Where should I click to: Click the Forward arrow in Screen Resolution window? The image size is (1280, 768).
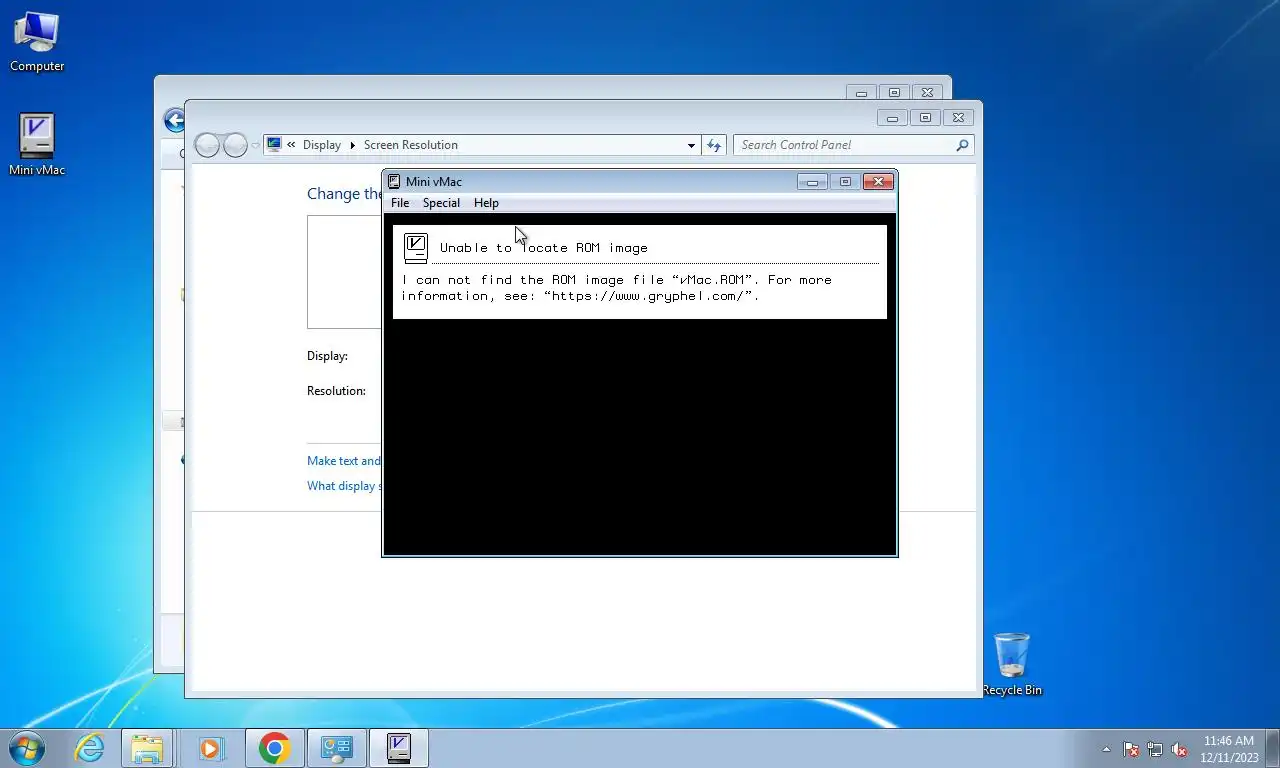point(235,145)
